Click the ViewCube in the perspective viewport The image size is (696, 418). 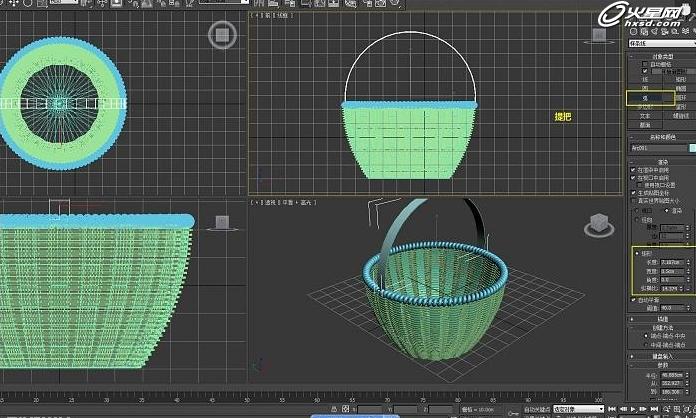[x=597, y=222]
